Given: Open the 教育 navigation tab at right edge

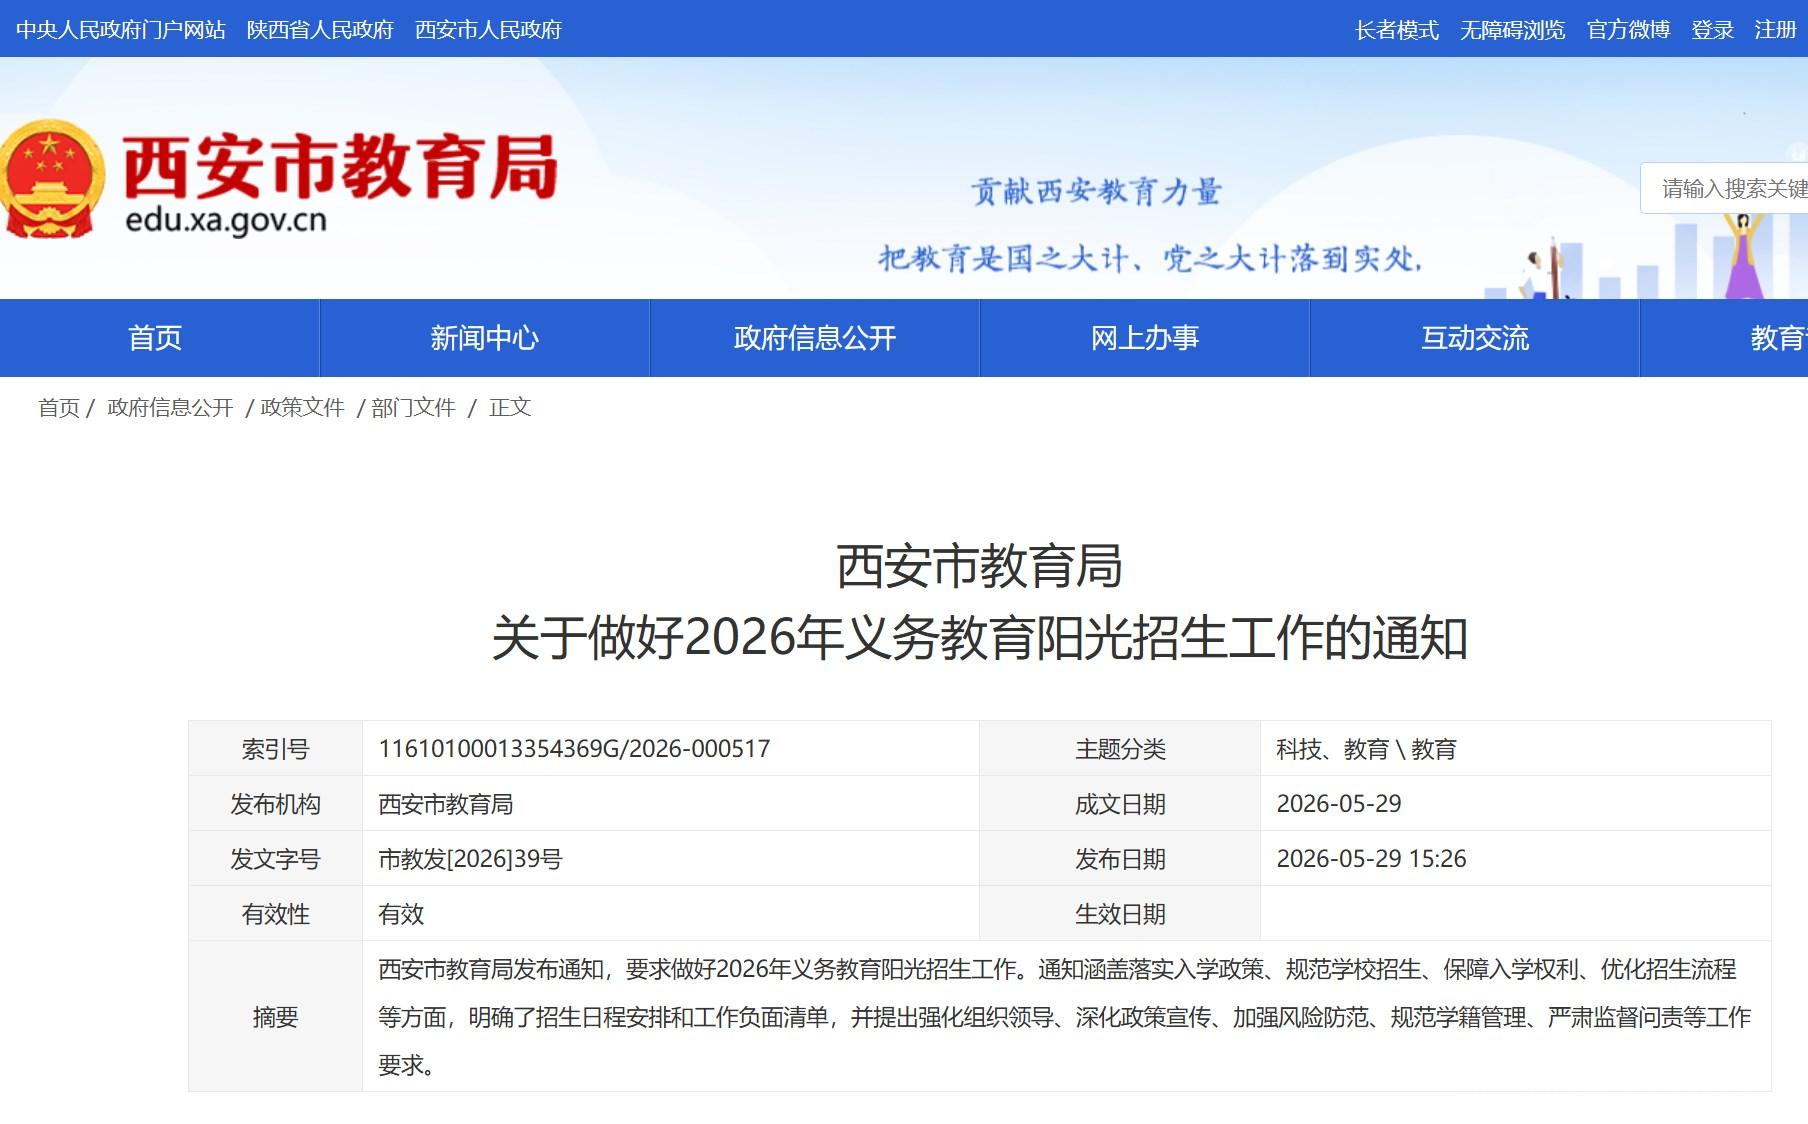Looking at the screenshot, I should (1724, 338).
